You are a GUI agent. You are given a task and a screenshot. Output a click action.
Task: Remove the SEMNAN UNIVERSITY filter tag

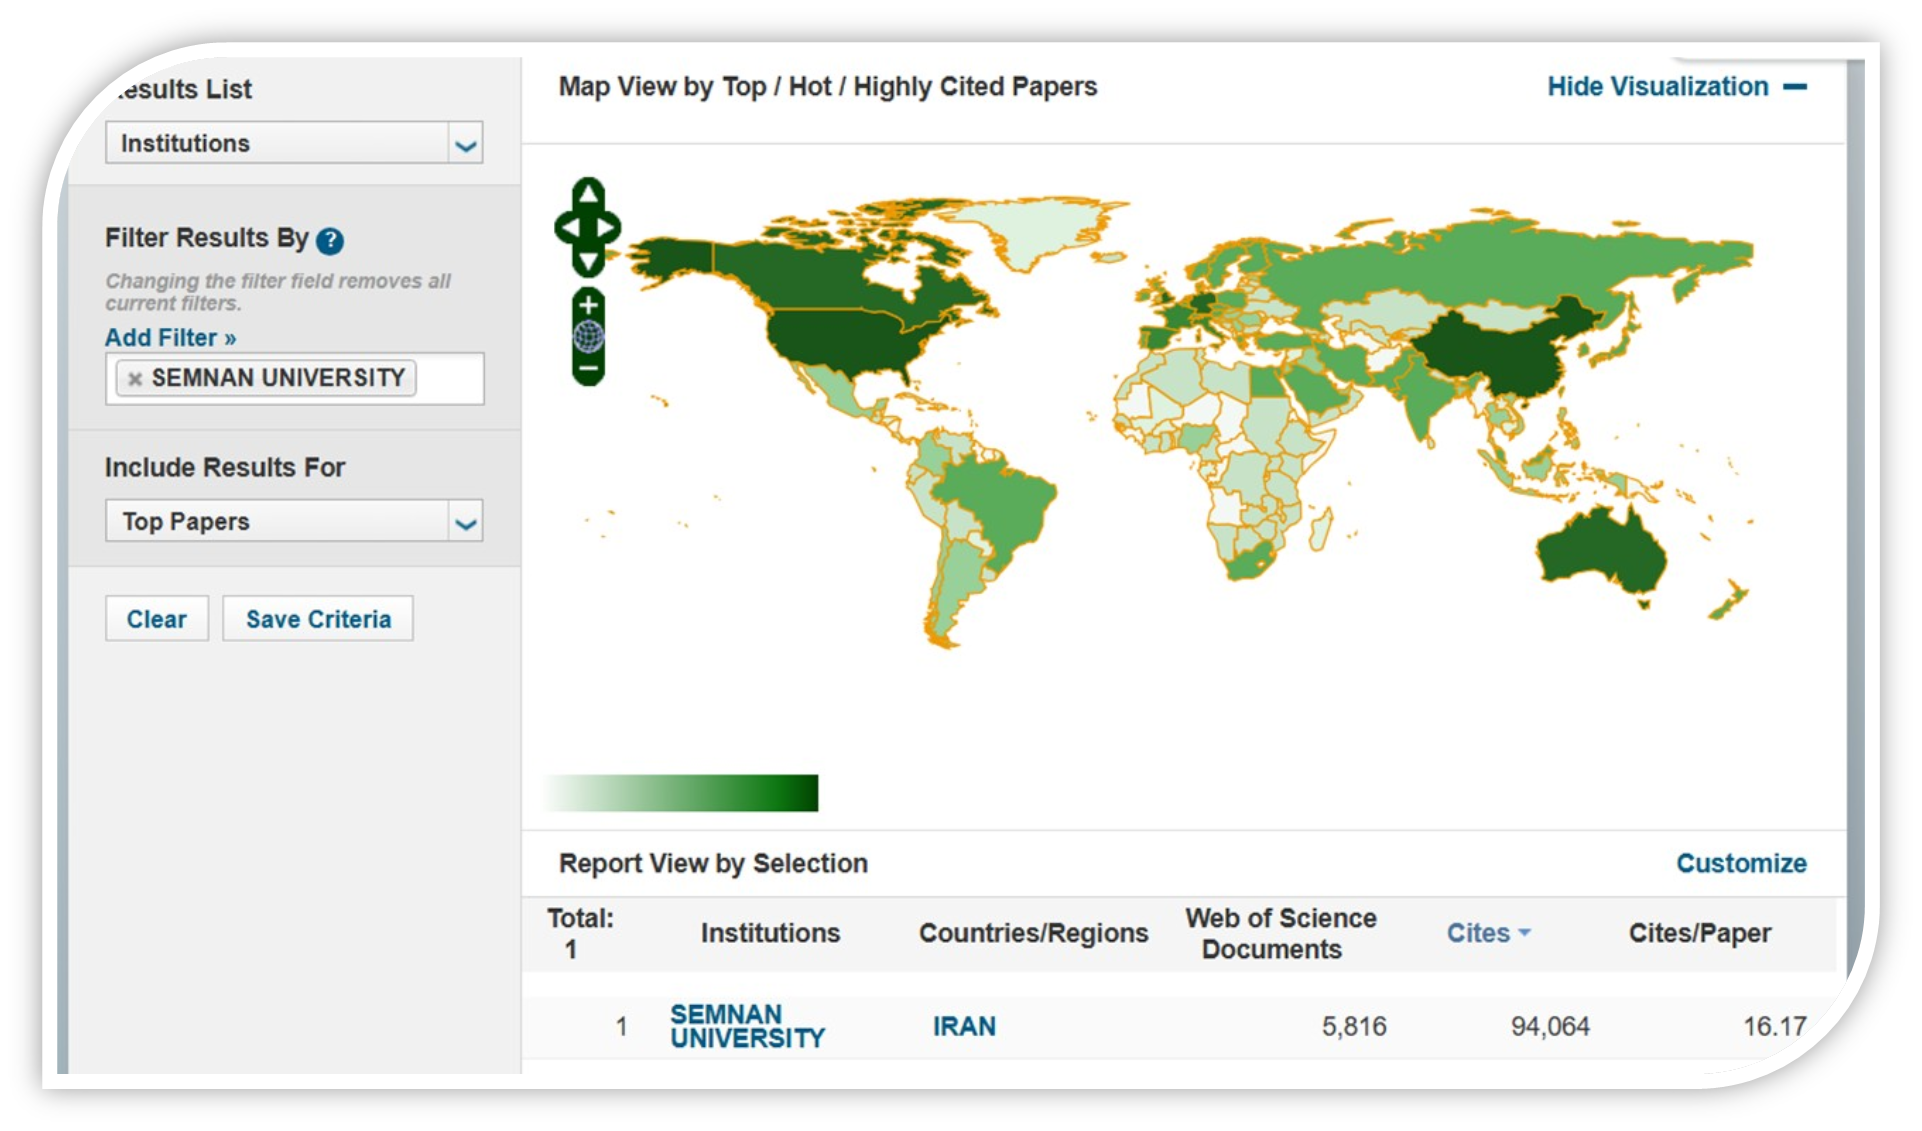[135, 379]
